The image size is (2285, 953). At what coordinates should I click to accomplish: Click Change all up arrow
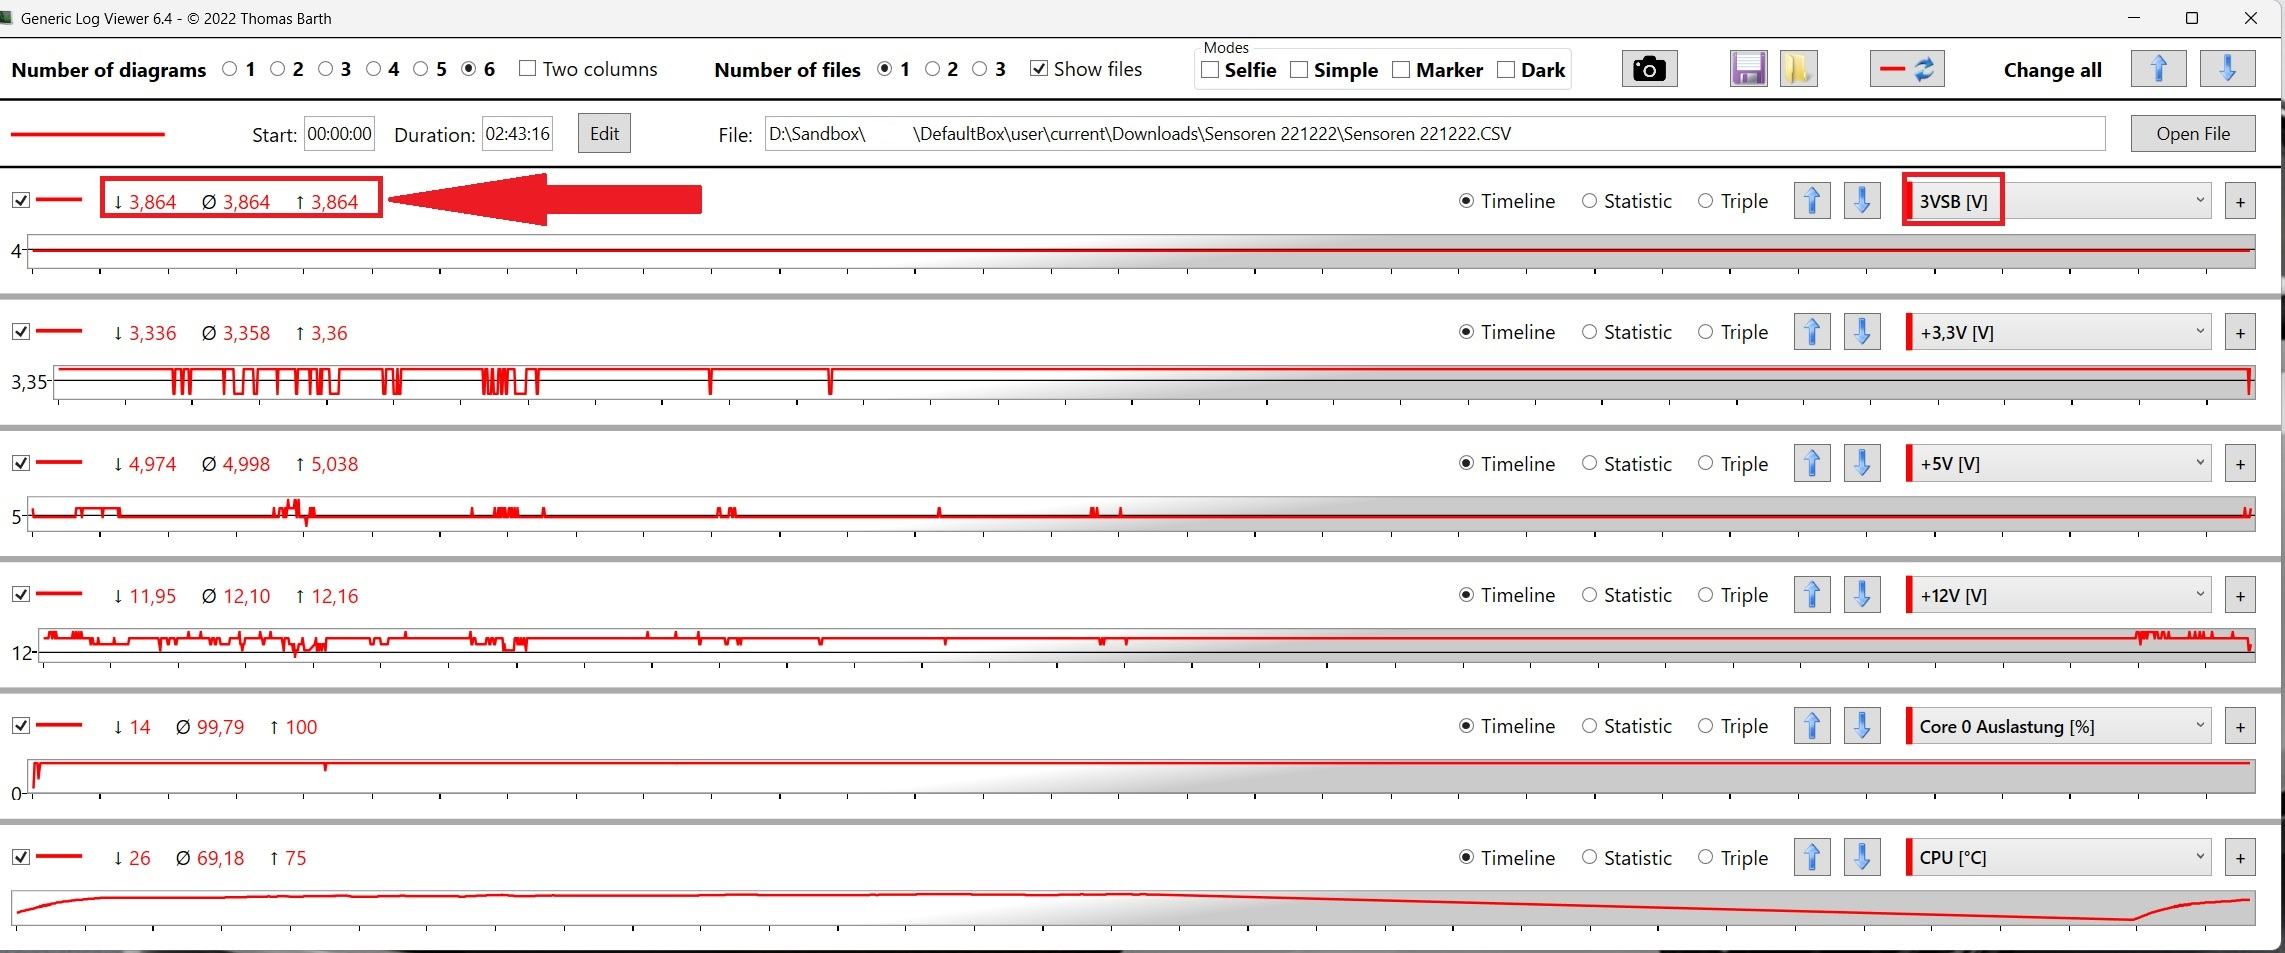[x=2158, y=69]
